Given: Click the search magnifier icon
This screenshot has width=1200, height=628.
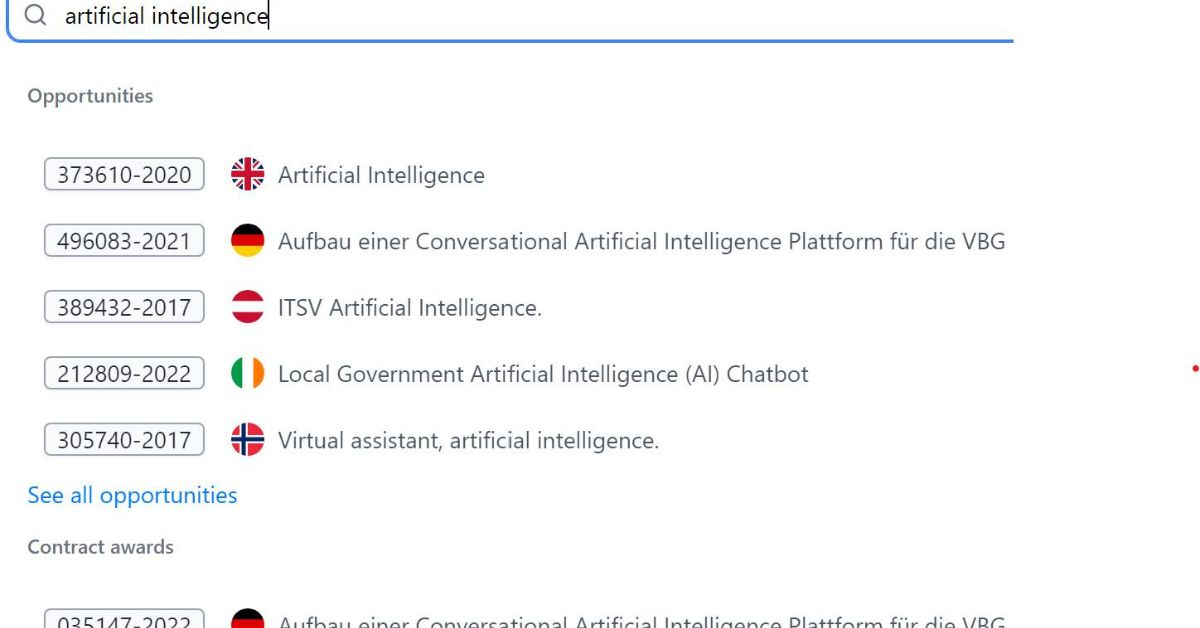Looking at the screenshot, I should (35, 16).
